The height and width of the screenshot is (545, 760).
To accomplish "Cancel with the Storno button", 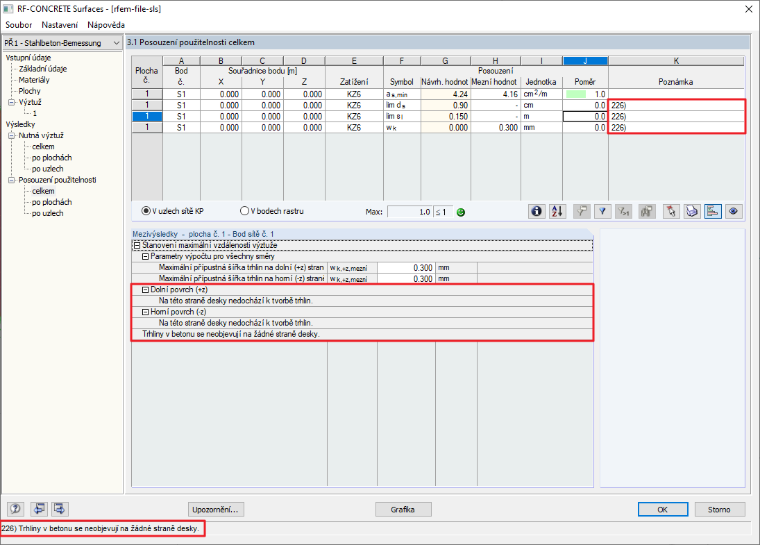I will coord(719,510).
